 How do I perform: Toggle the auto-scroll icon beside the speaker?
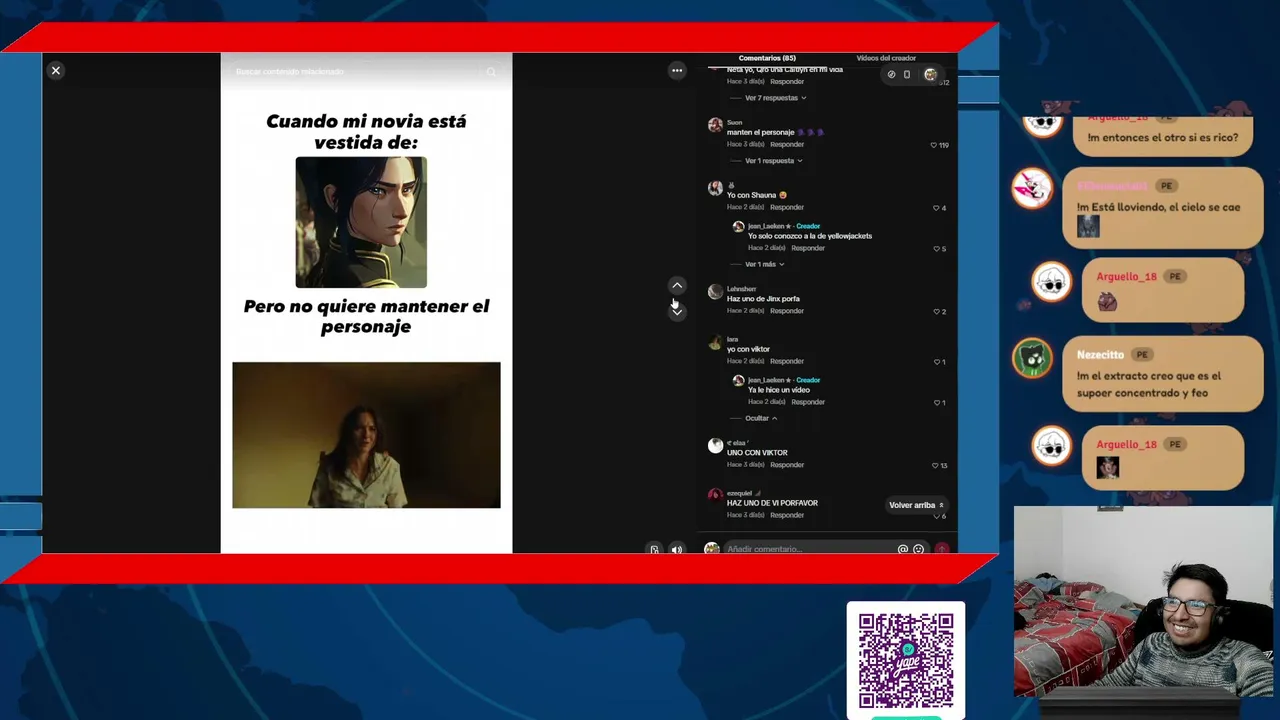[x=655, y=549]
